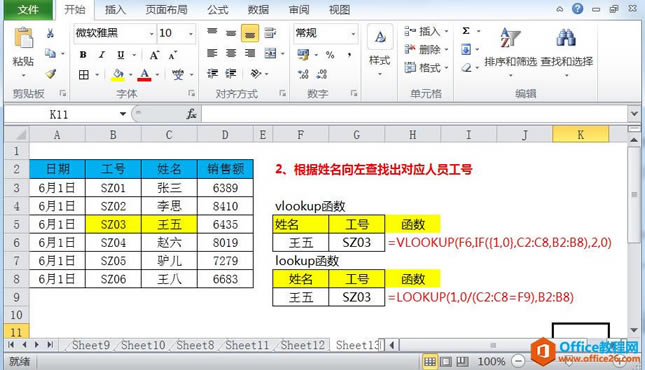Image resolution: width=645 pixels, height=370 pixels.
Task: Switch to the 审阅 Review tab
Action: click(299, 10)
